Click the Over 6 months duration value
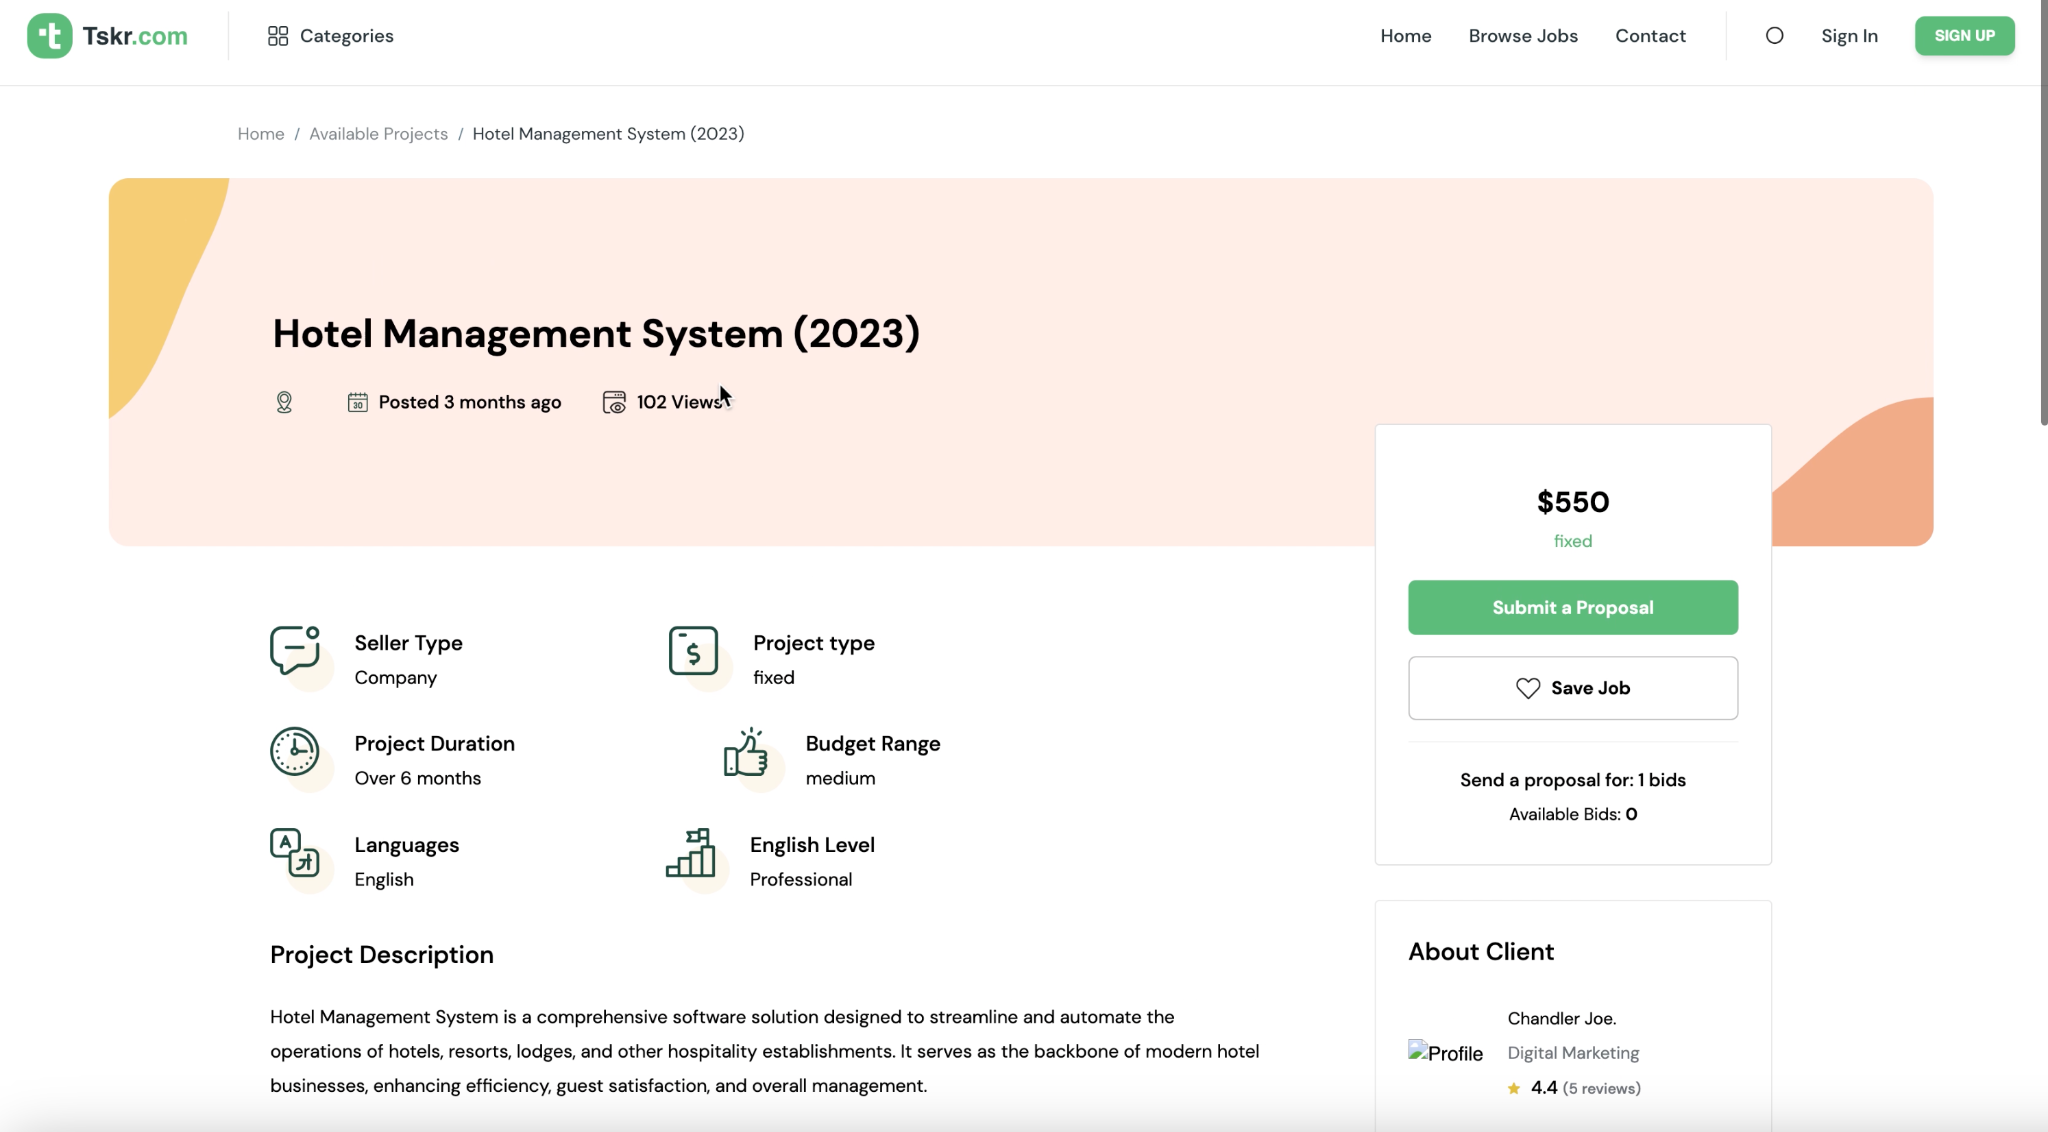The width and height of the screenshot is (2048, 1132). pos(417,778)
